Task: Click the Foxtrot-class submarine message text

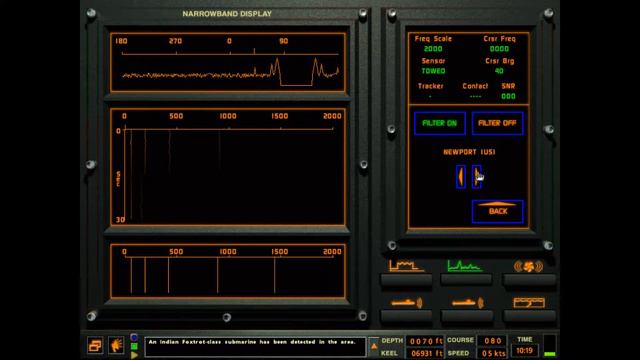Action: tap(252, 342)
